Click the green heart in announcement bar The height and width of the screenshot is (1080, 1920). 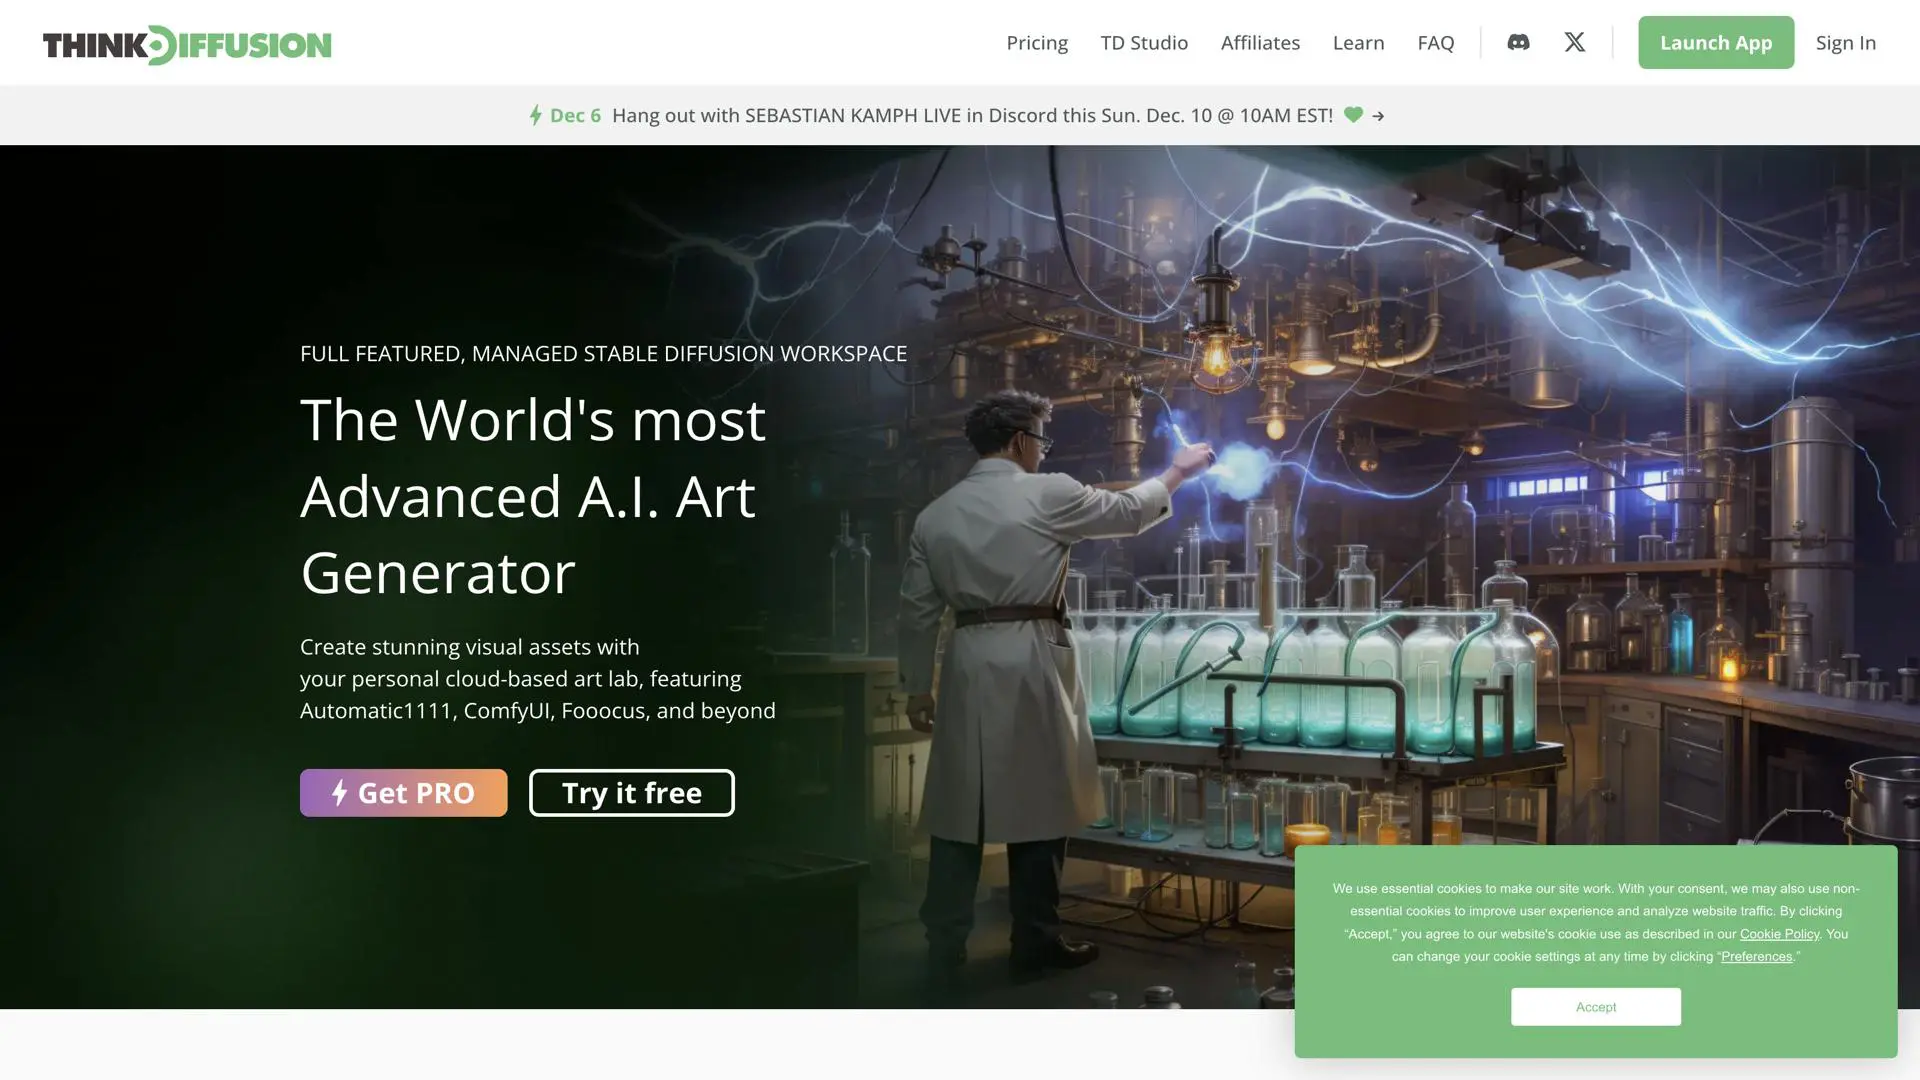(x=1353, y=115)
